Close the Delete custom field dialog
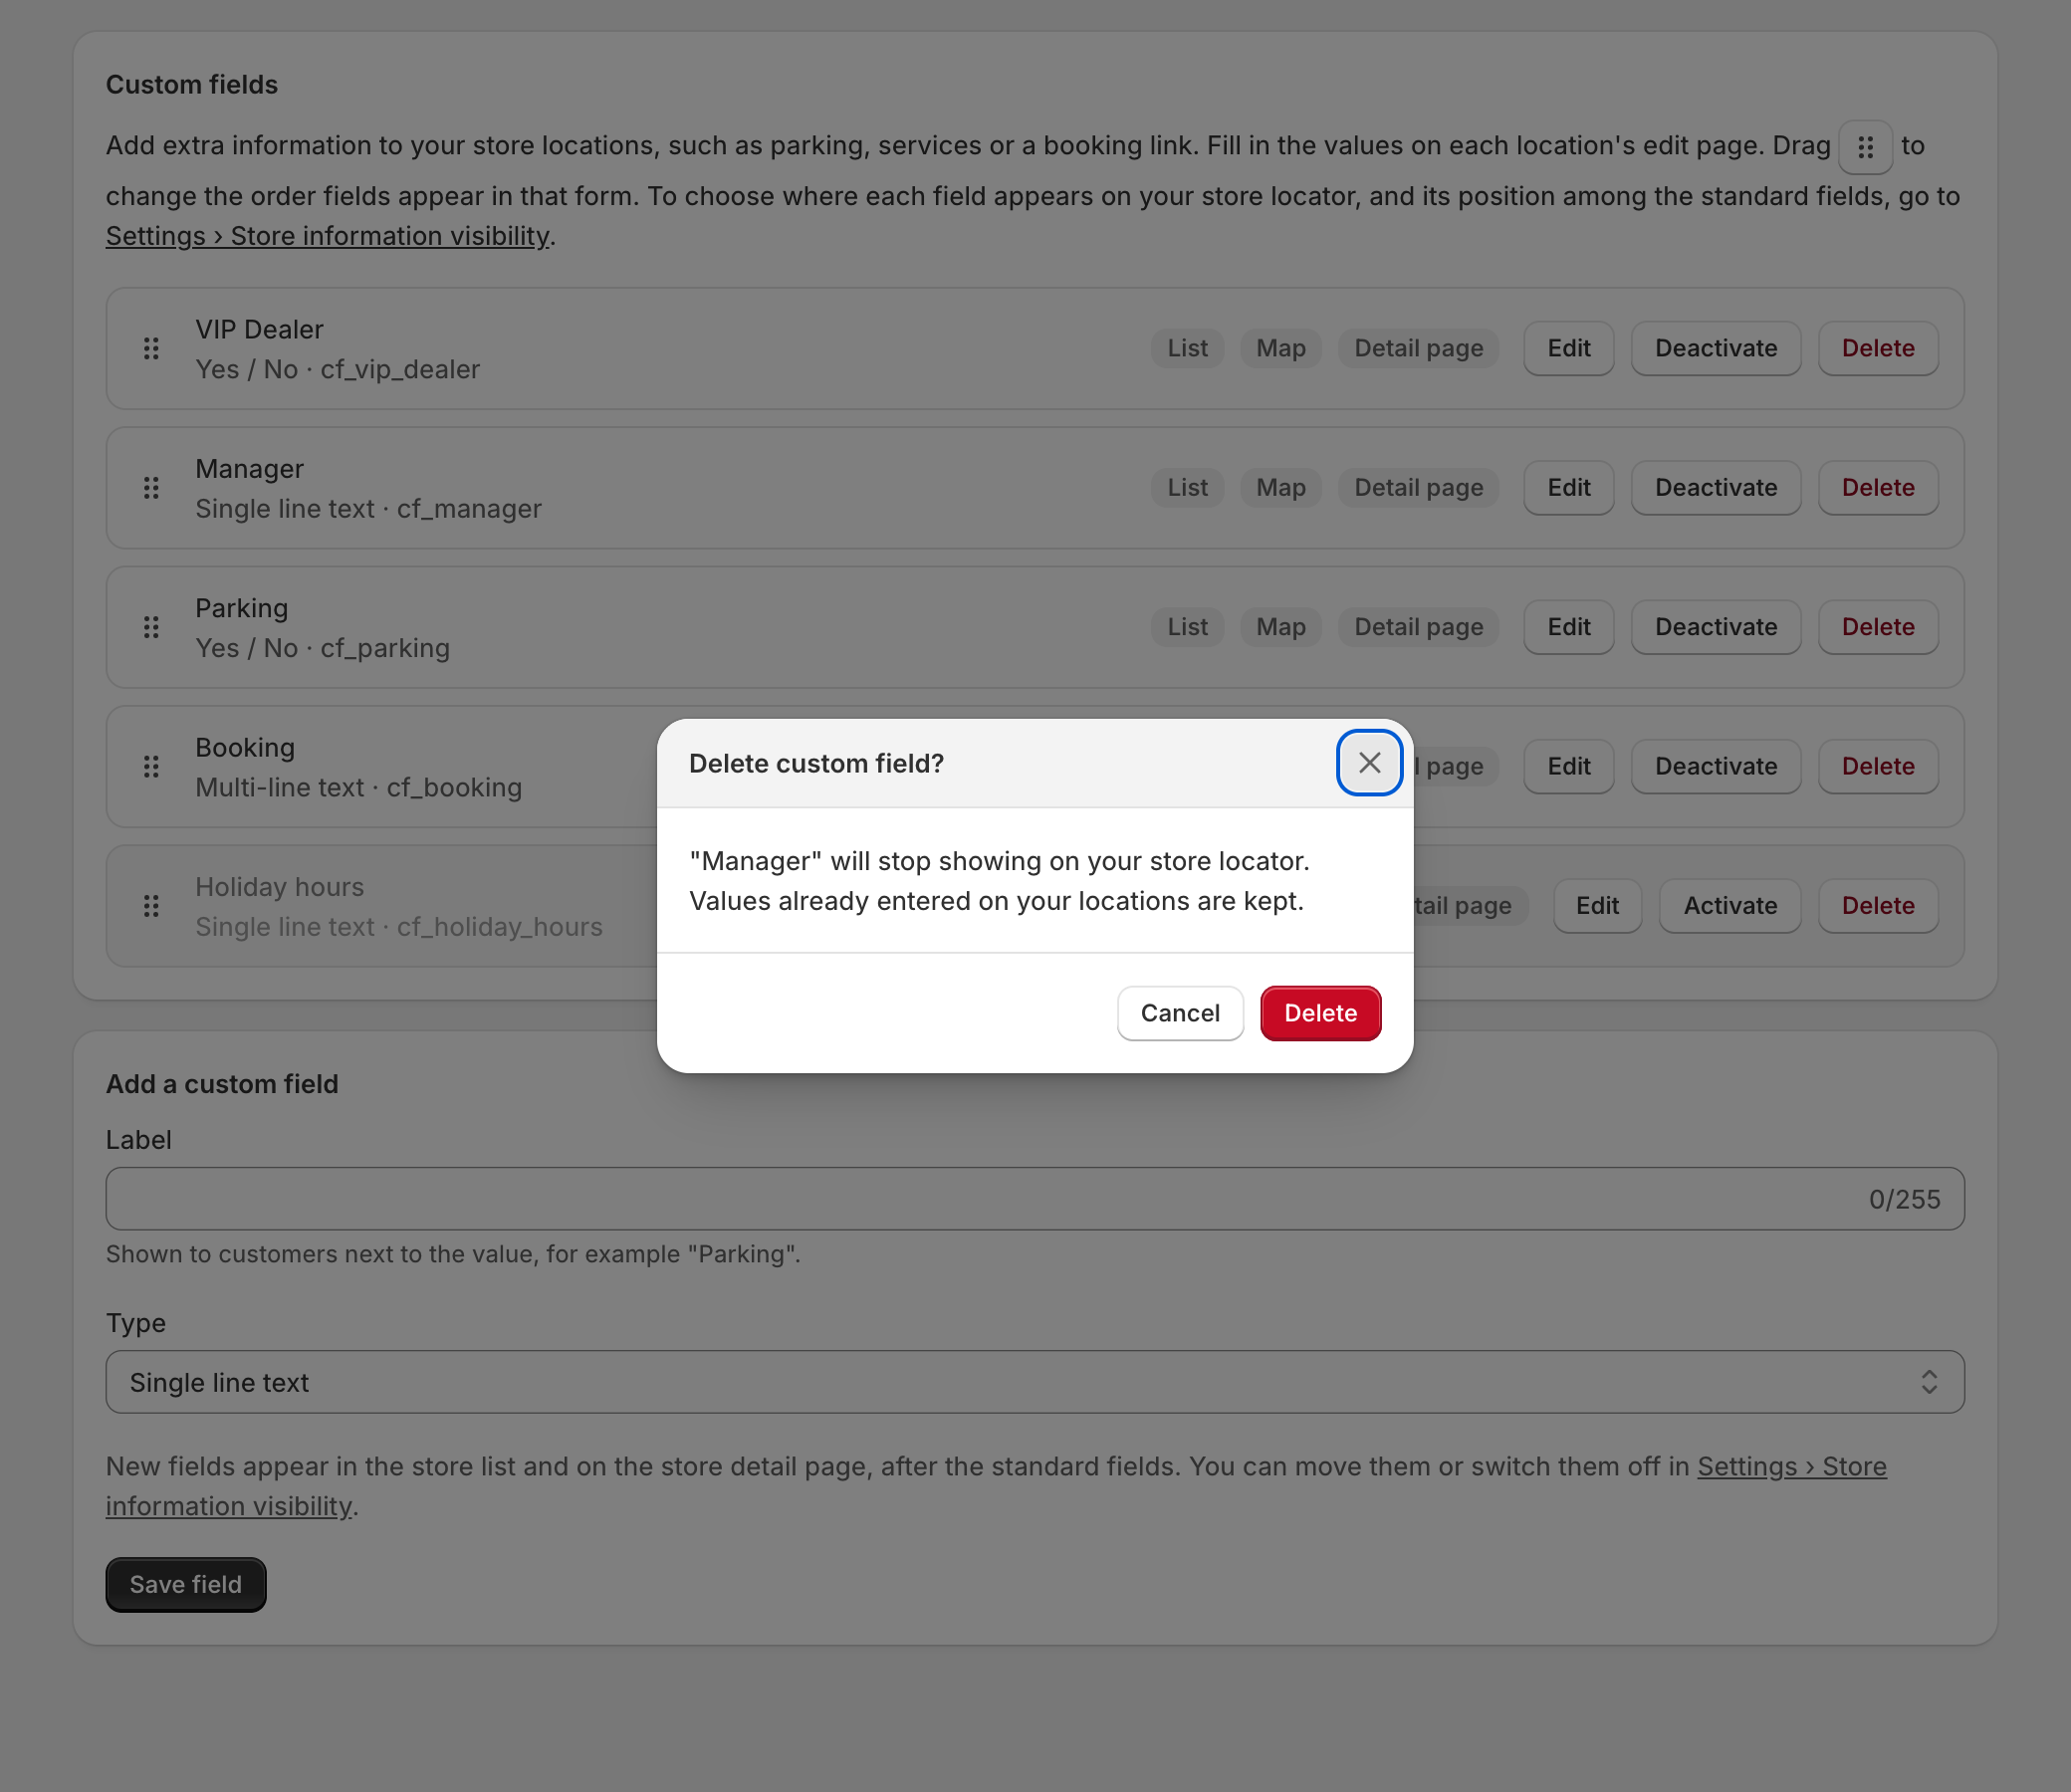This screenshot has width=2071, height=1792. (1369, 763)
